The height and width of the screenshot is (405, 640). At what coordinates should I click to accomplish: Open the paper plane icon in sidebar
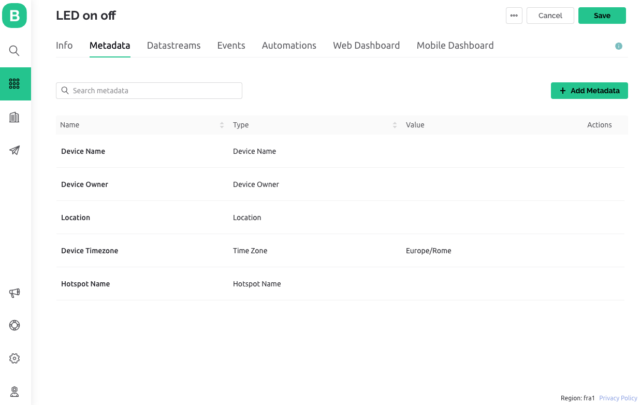14,151
